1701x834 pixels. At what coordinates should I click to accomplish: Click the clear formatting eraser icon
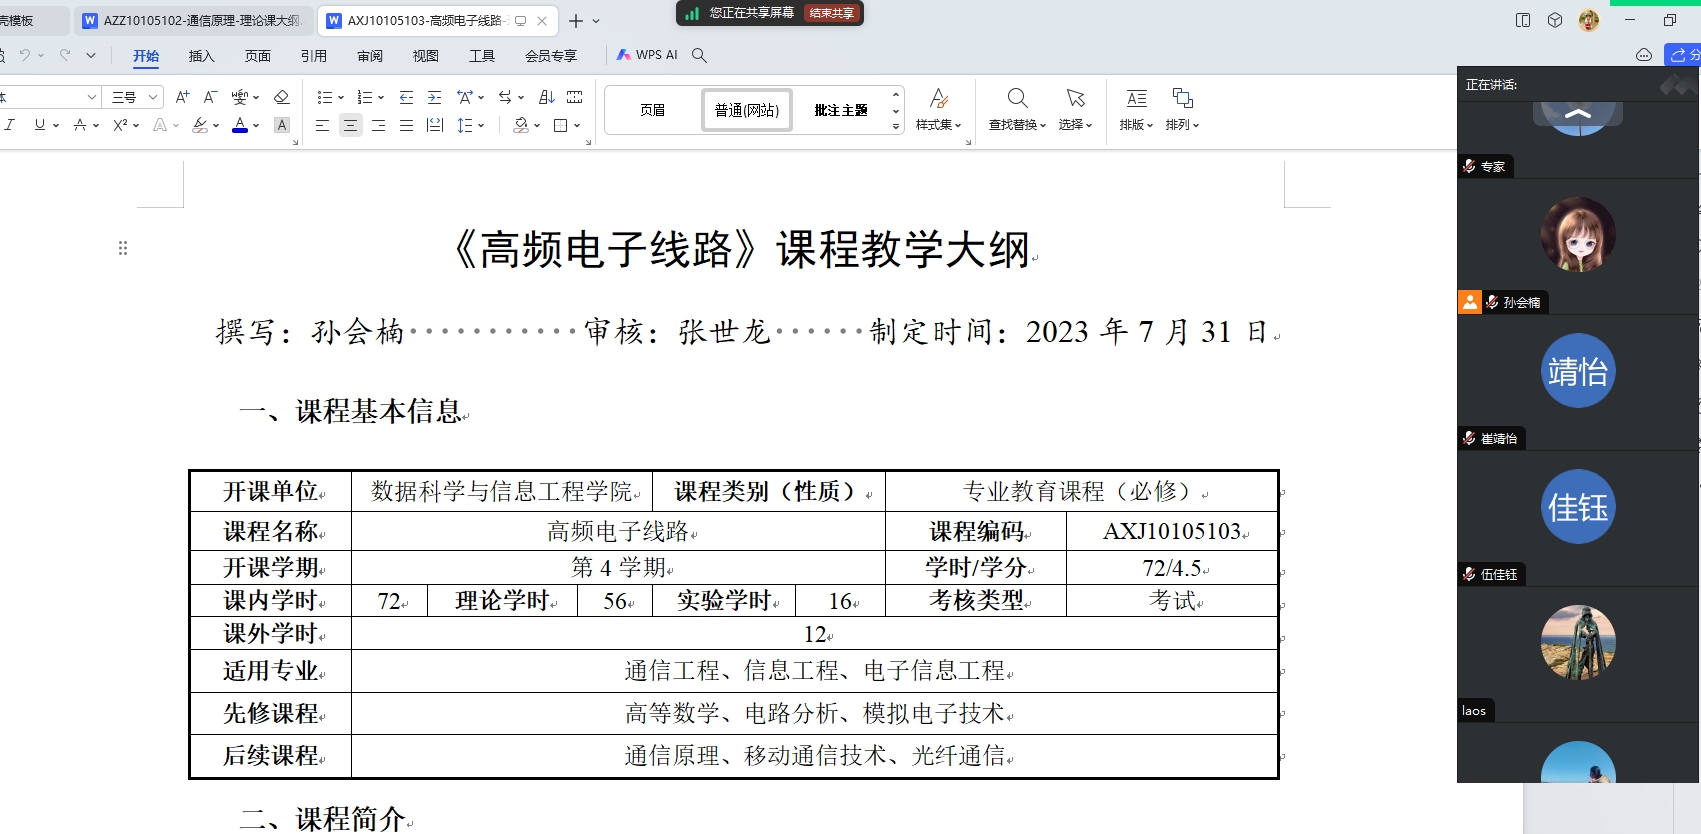(281, 97)
